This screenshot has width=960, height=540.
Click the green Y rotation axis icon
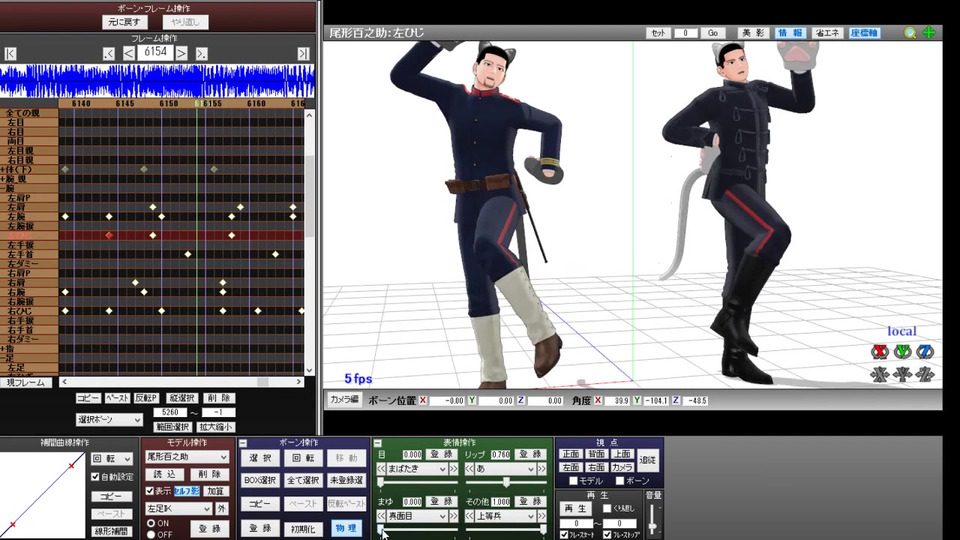tap(902, 351)
